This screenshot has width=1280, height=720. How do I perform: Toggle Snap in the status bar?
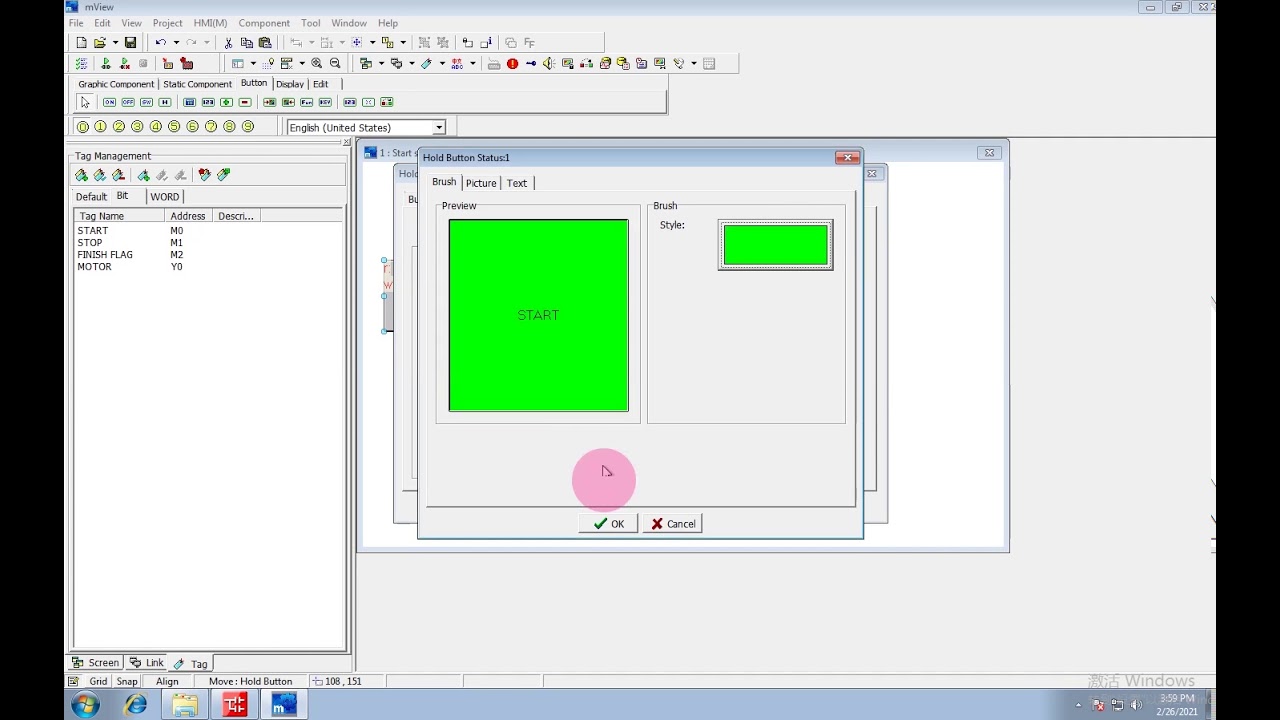(x=127, y=681)
